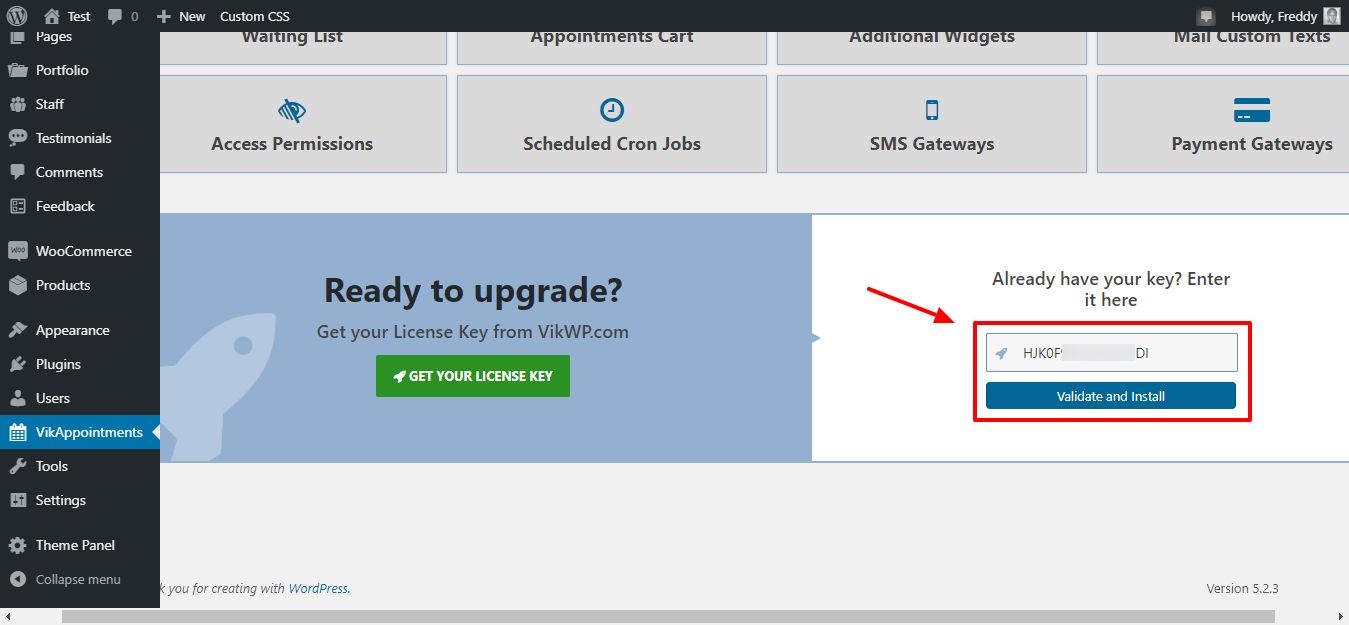Click the Payment Gateways credit card icon

coord(1252,110)
